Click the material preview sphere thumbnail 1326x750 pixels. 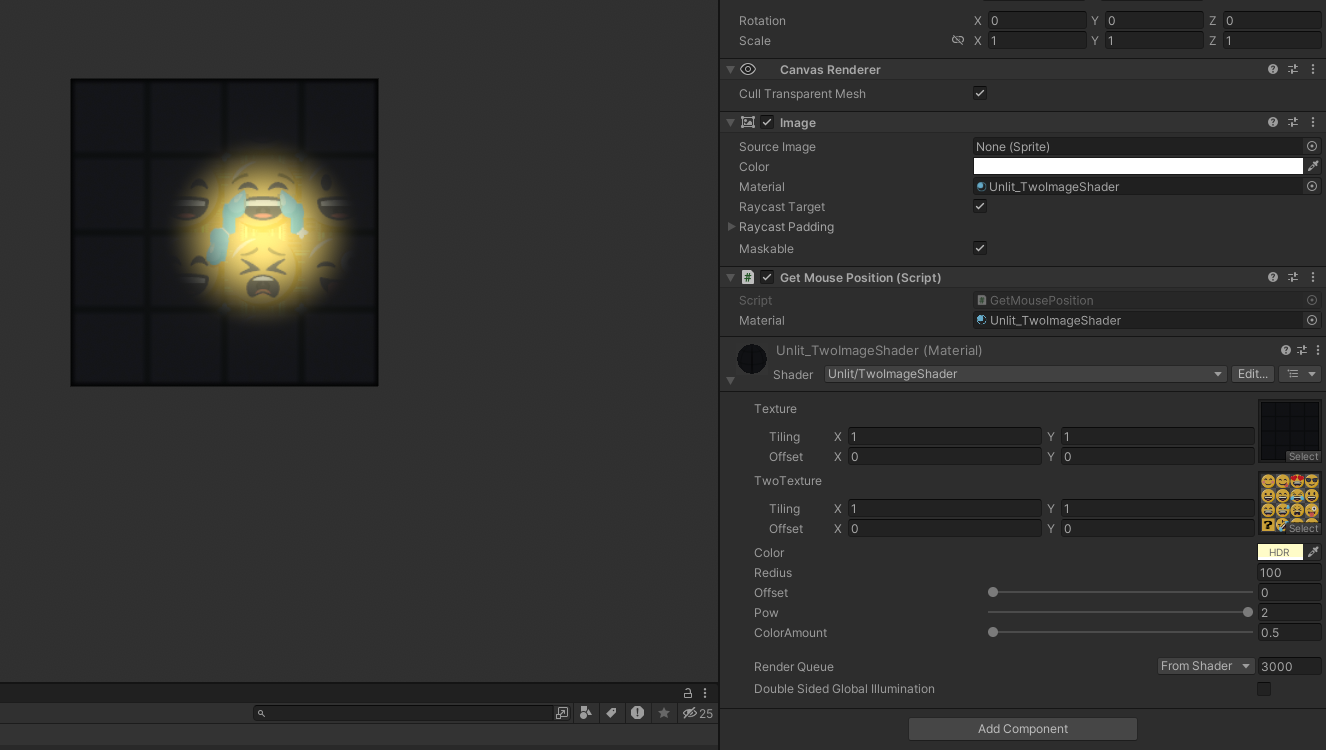point(751,358)
